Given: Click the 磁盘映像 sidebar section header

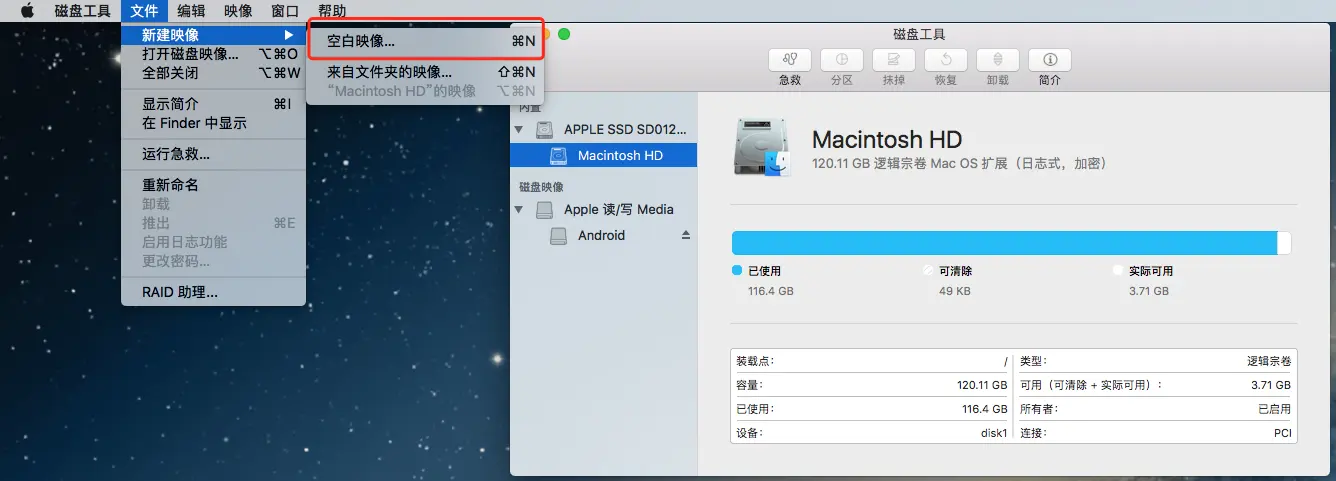Looking at the screenshot, I should pos(541,187).
